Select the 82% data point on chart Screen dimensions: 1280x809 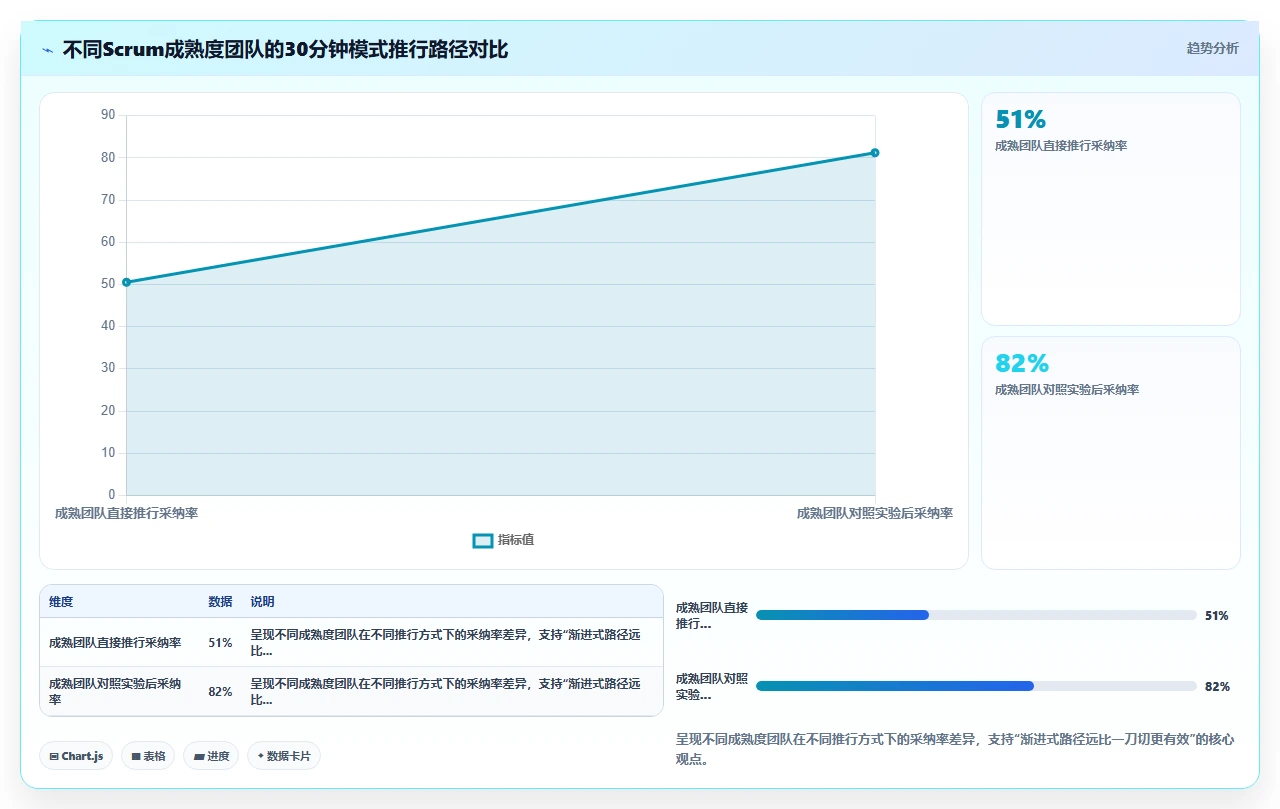875,153
